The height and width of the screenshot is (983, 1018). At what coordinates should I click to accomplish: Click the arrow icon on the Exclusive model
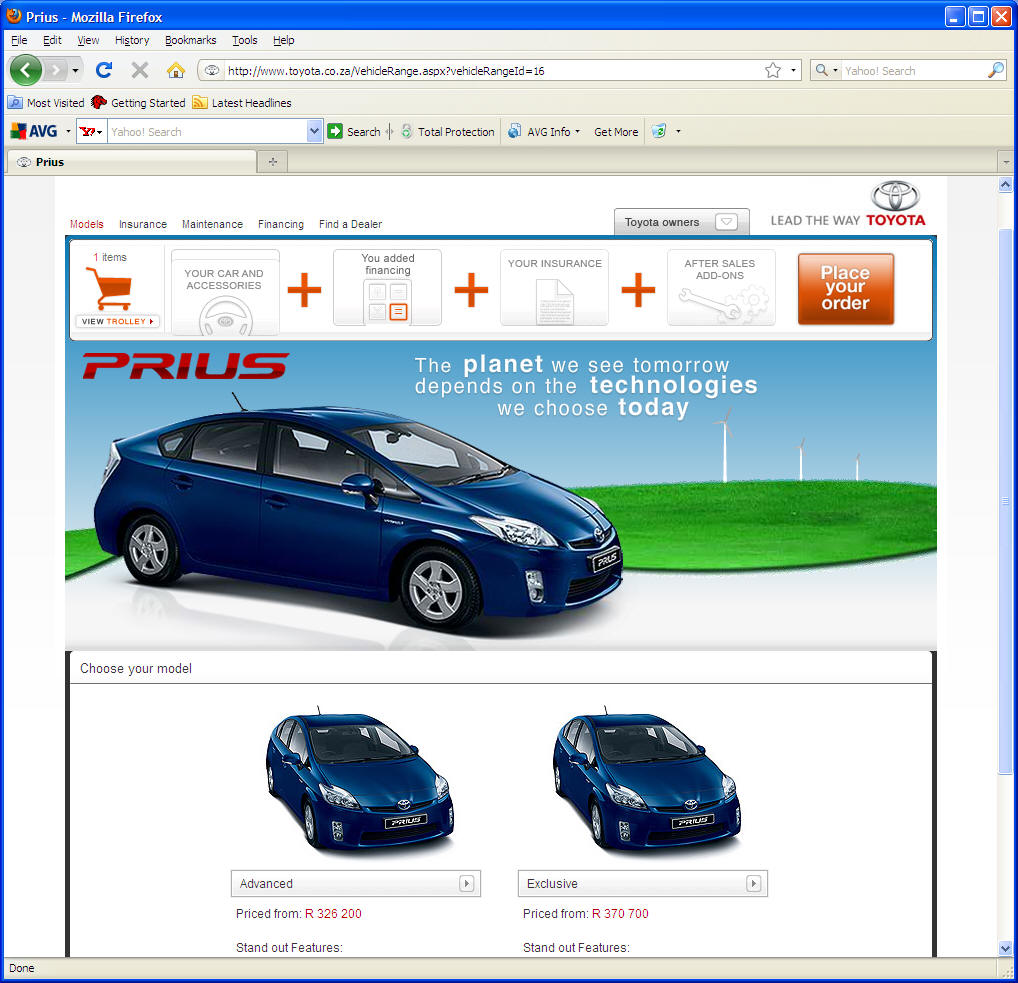(753, 883)
